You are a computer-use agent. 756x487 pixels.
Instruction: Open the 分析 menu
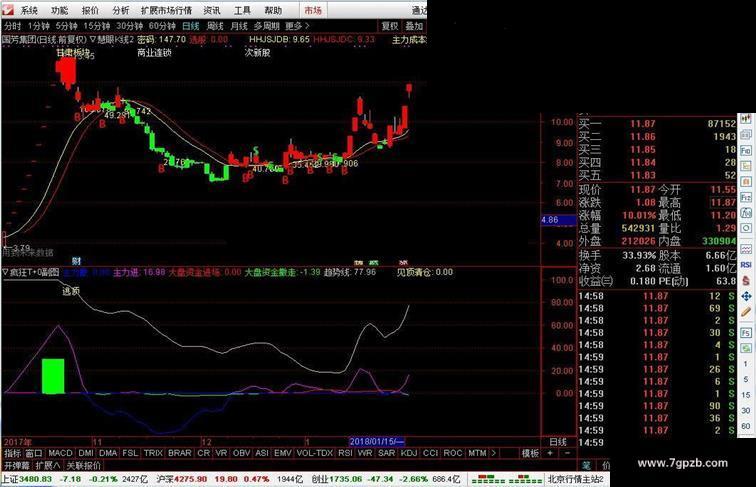click(121, 10)
